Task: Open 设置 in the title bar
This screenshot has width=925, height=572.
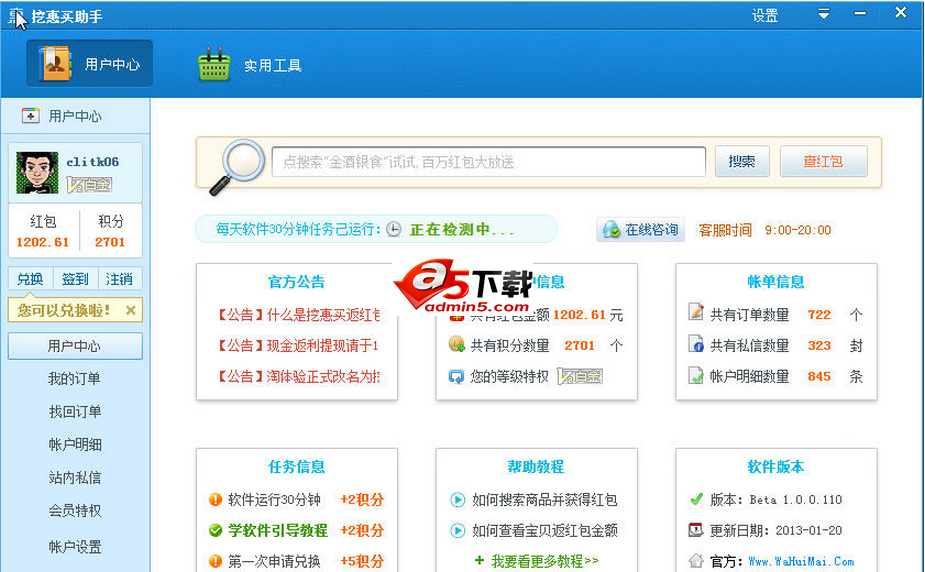Action: pyautogui.click(x=765, y=16)
